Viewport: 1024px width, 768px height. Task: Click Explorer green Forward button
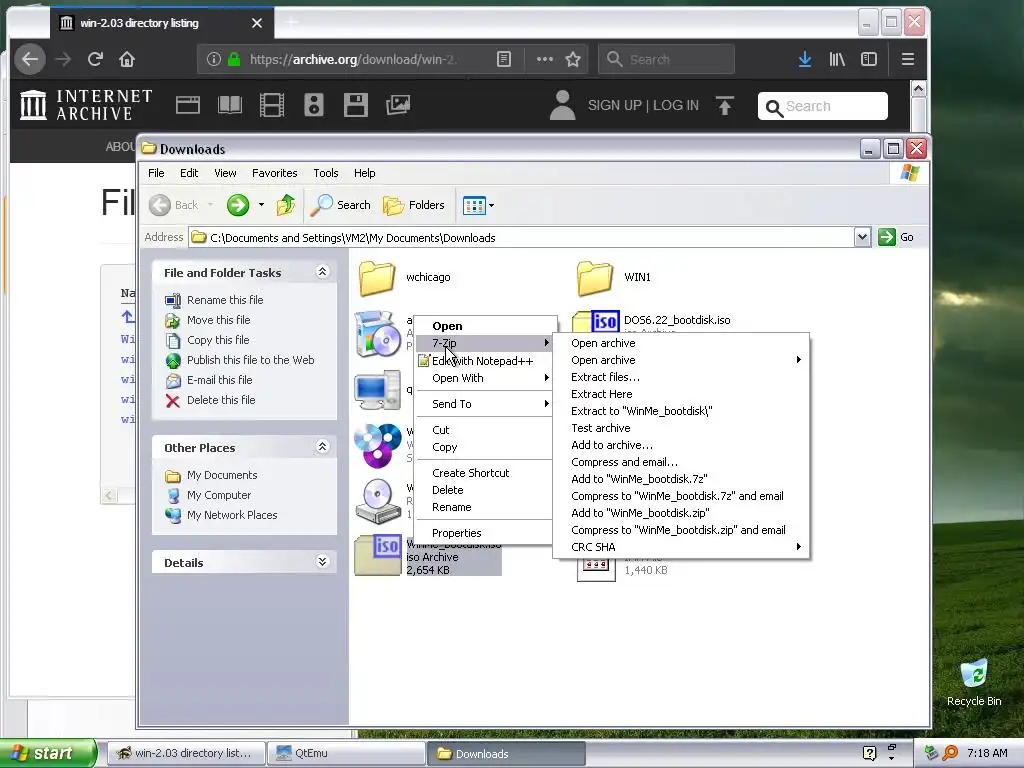[238, 205]
